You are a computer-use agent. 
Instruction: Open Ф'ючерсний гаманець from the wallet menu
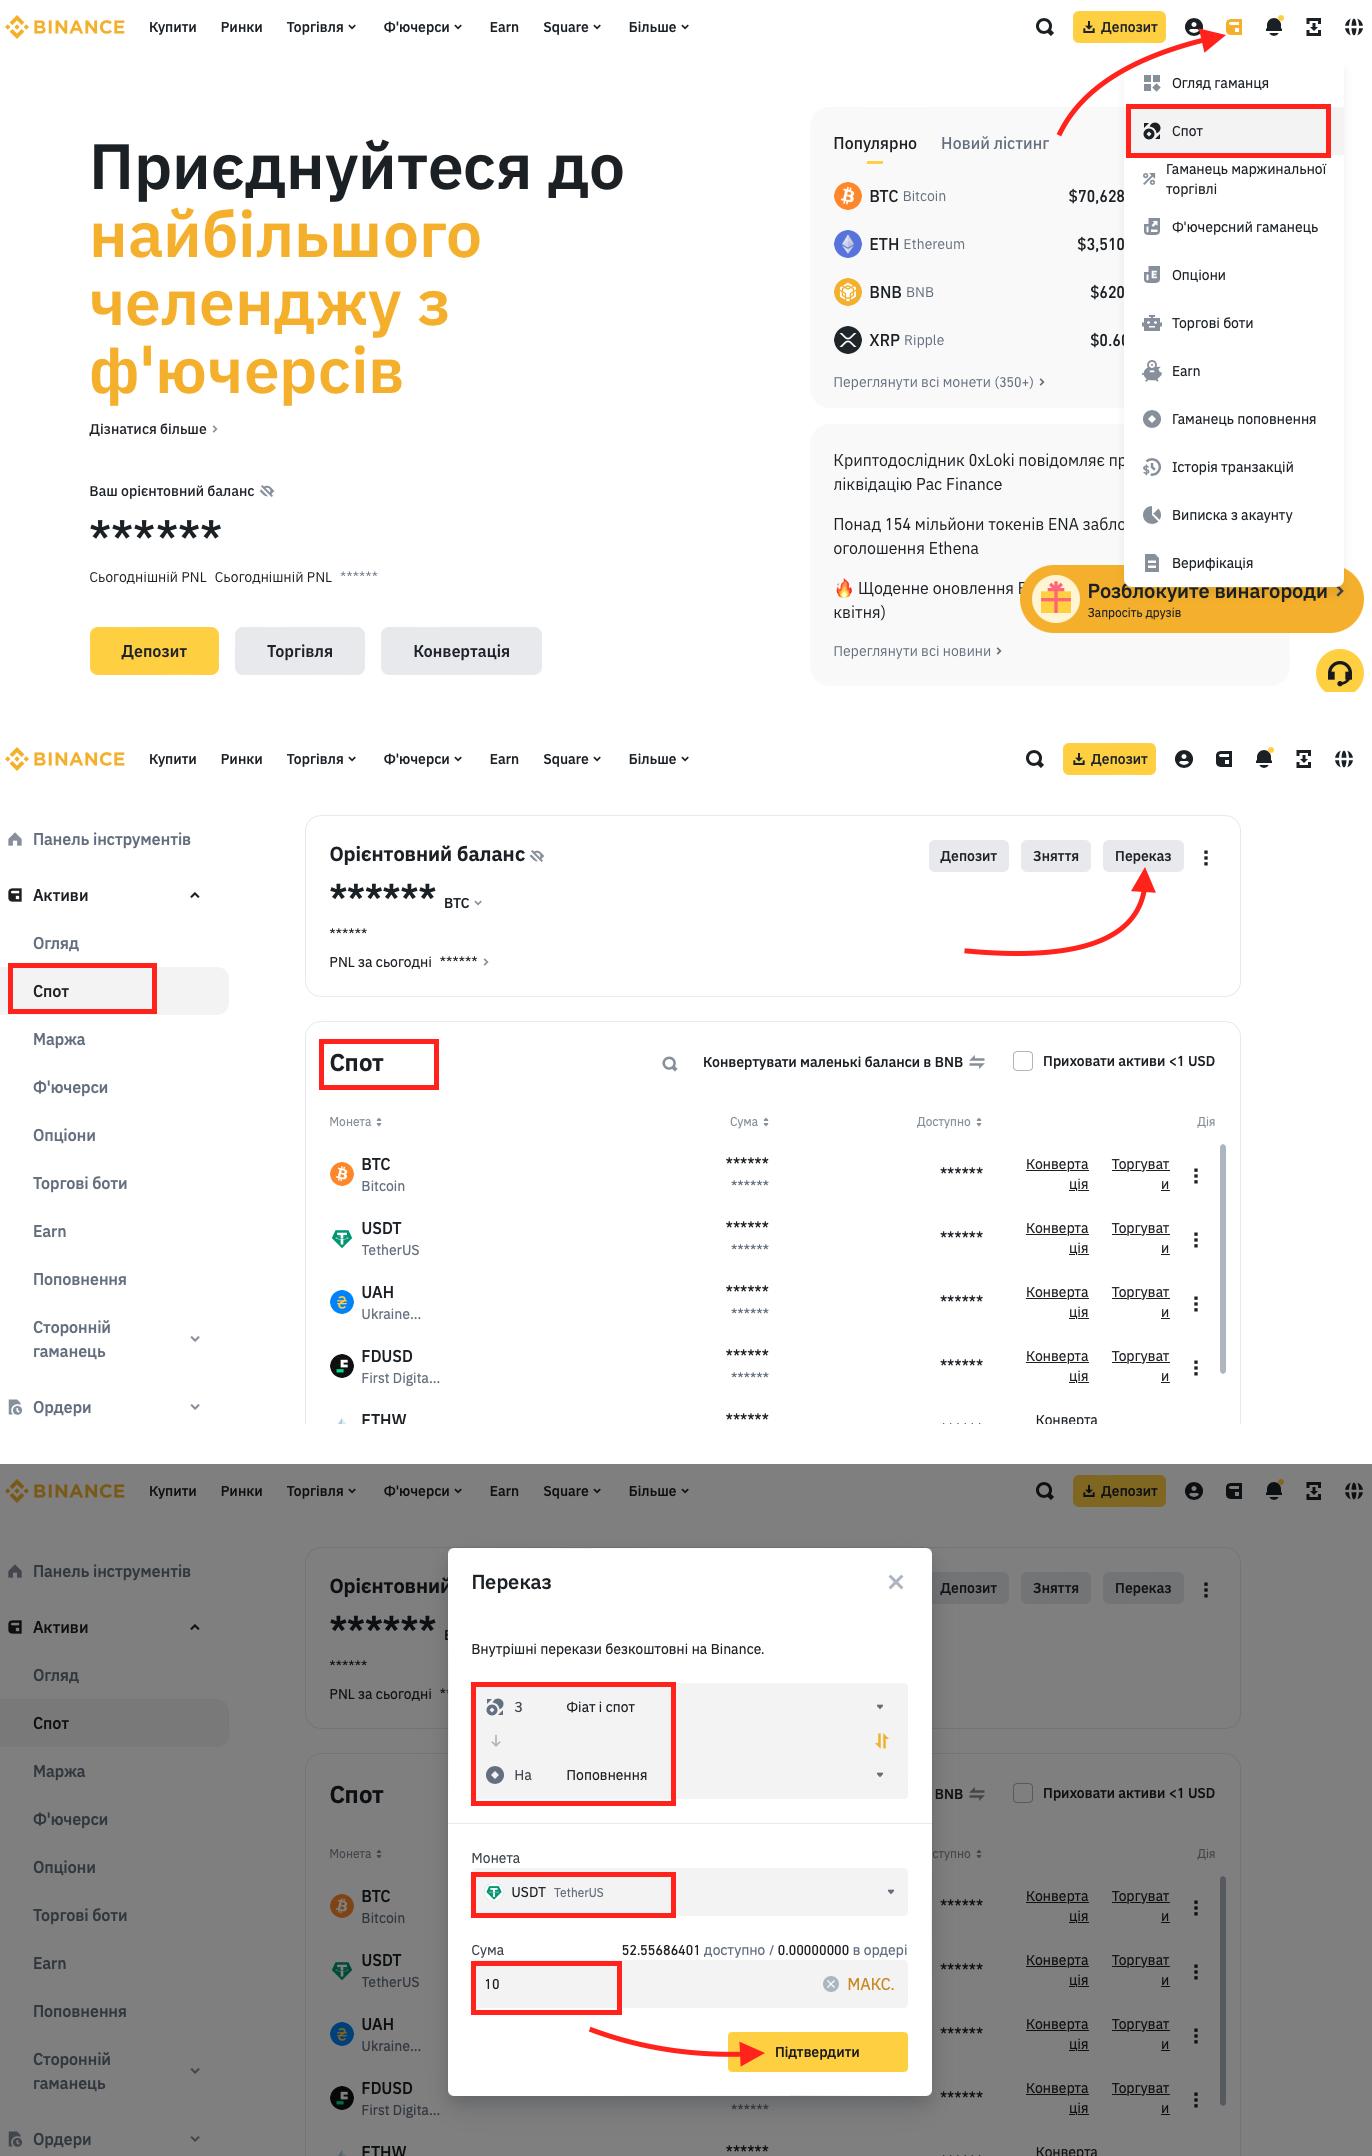click(x=1233, y=227)
